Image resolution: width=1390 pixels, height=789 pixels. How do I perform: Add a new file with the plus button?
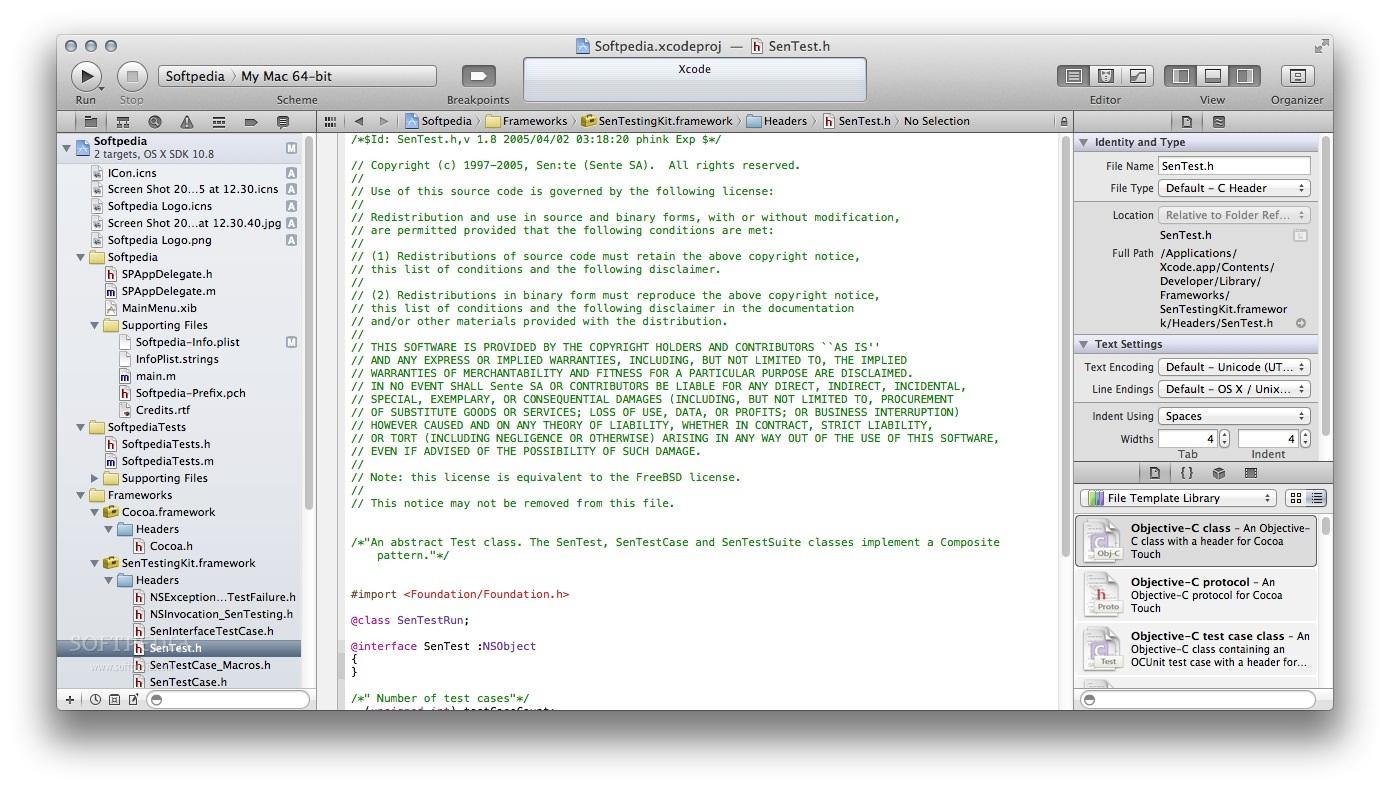pyautogui.click(x=70, y=700)
